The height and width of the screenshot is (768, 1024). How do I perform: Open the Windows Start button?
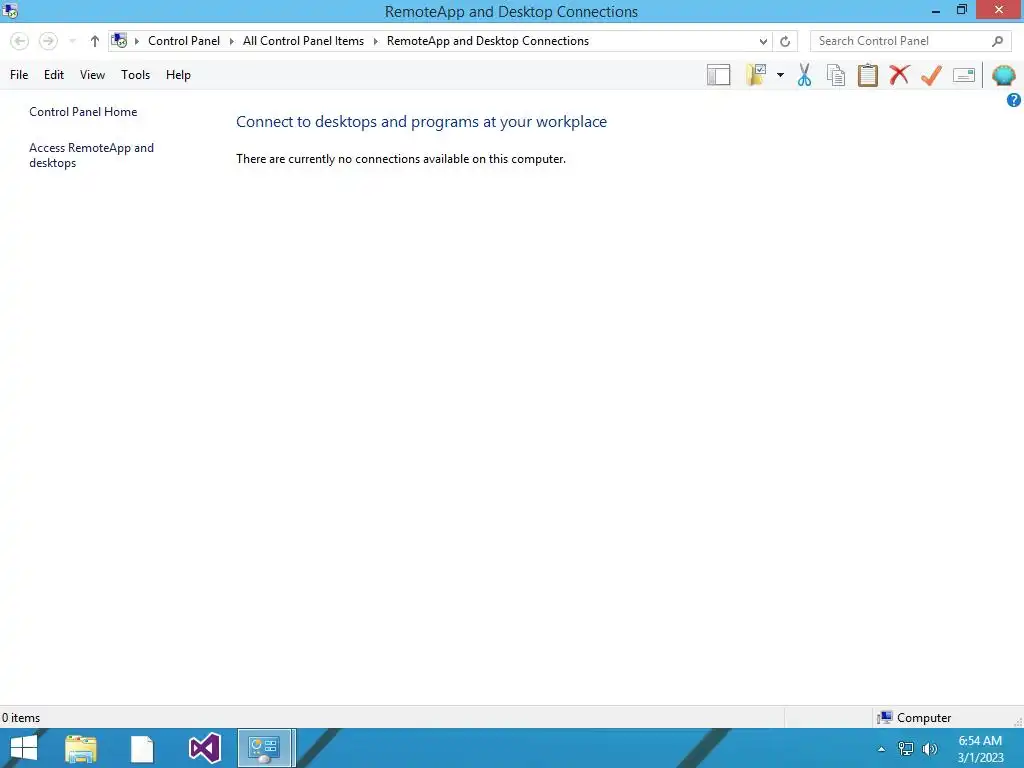pyautogui.click(x=24, y=748)
